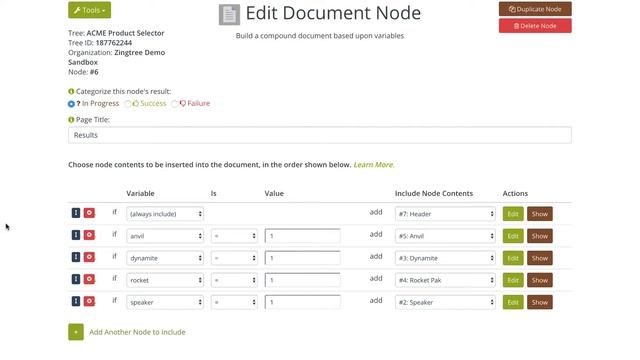This screenshot has width=640, height=360.
Task: Click the reorder handle icon for the speaker row
Action: point(76,301)
